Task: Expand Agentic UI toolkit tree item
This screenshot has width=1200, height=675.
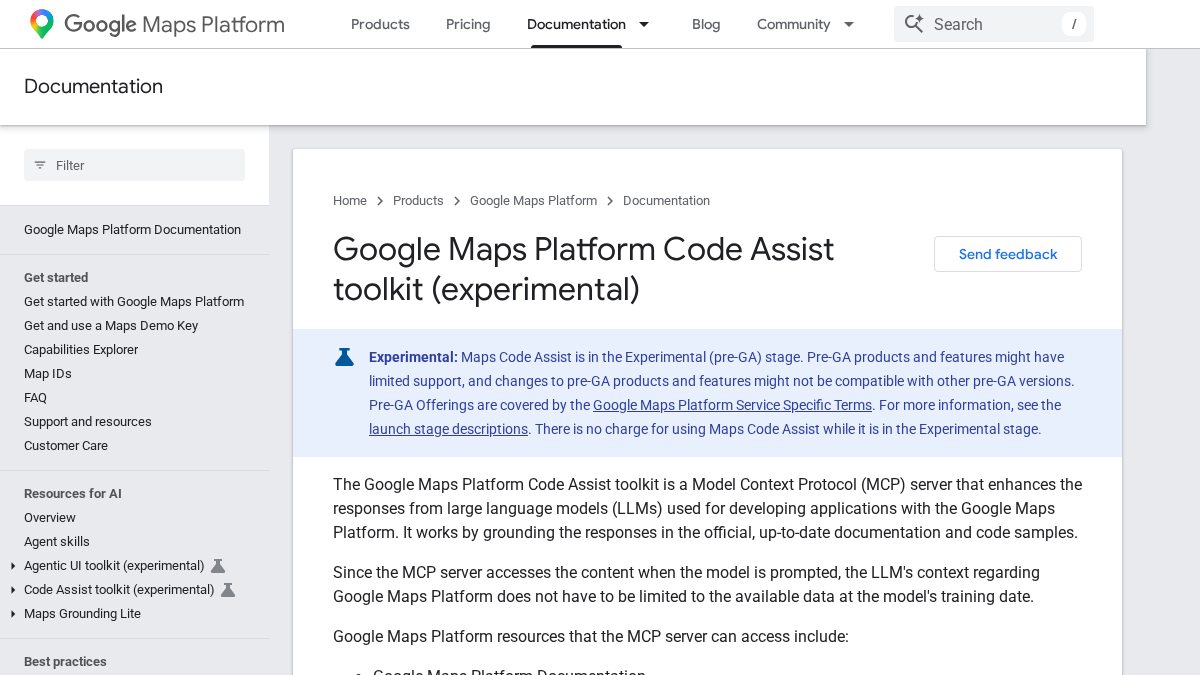Action: click(x=13, y=566)
